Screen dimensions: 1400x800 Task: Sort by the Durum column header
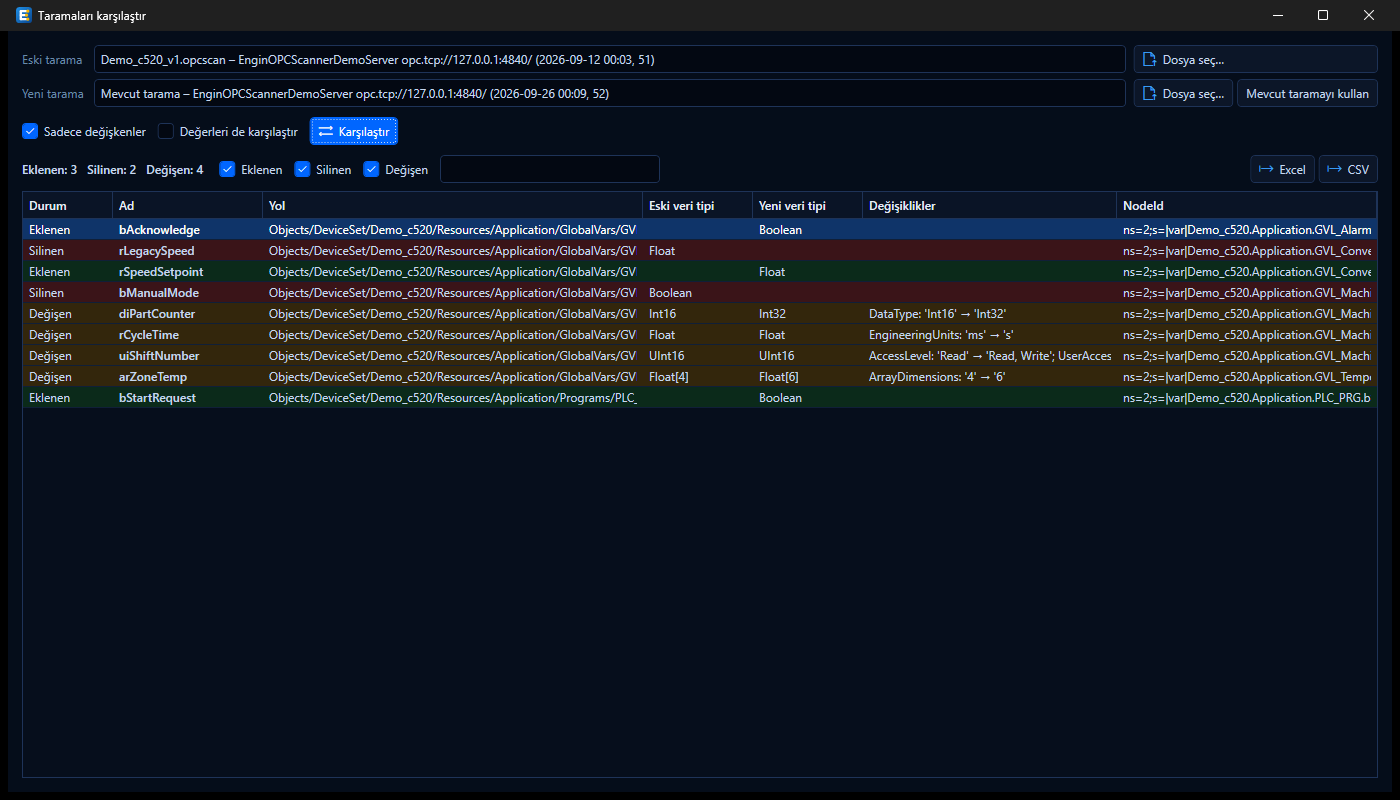click(x=68, y=206)
